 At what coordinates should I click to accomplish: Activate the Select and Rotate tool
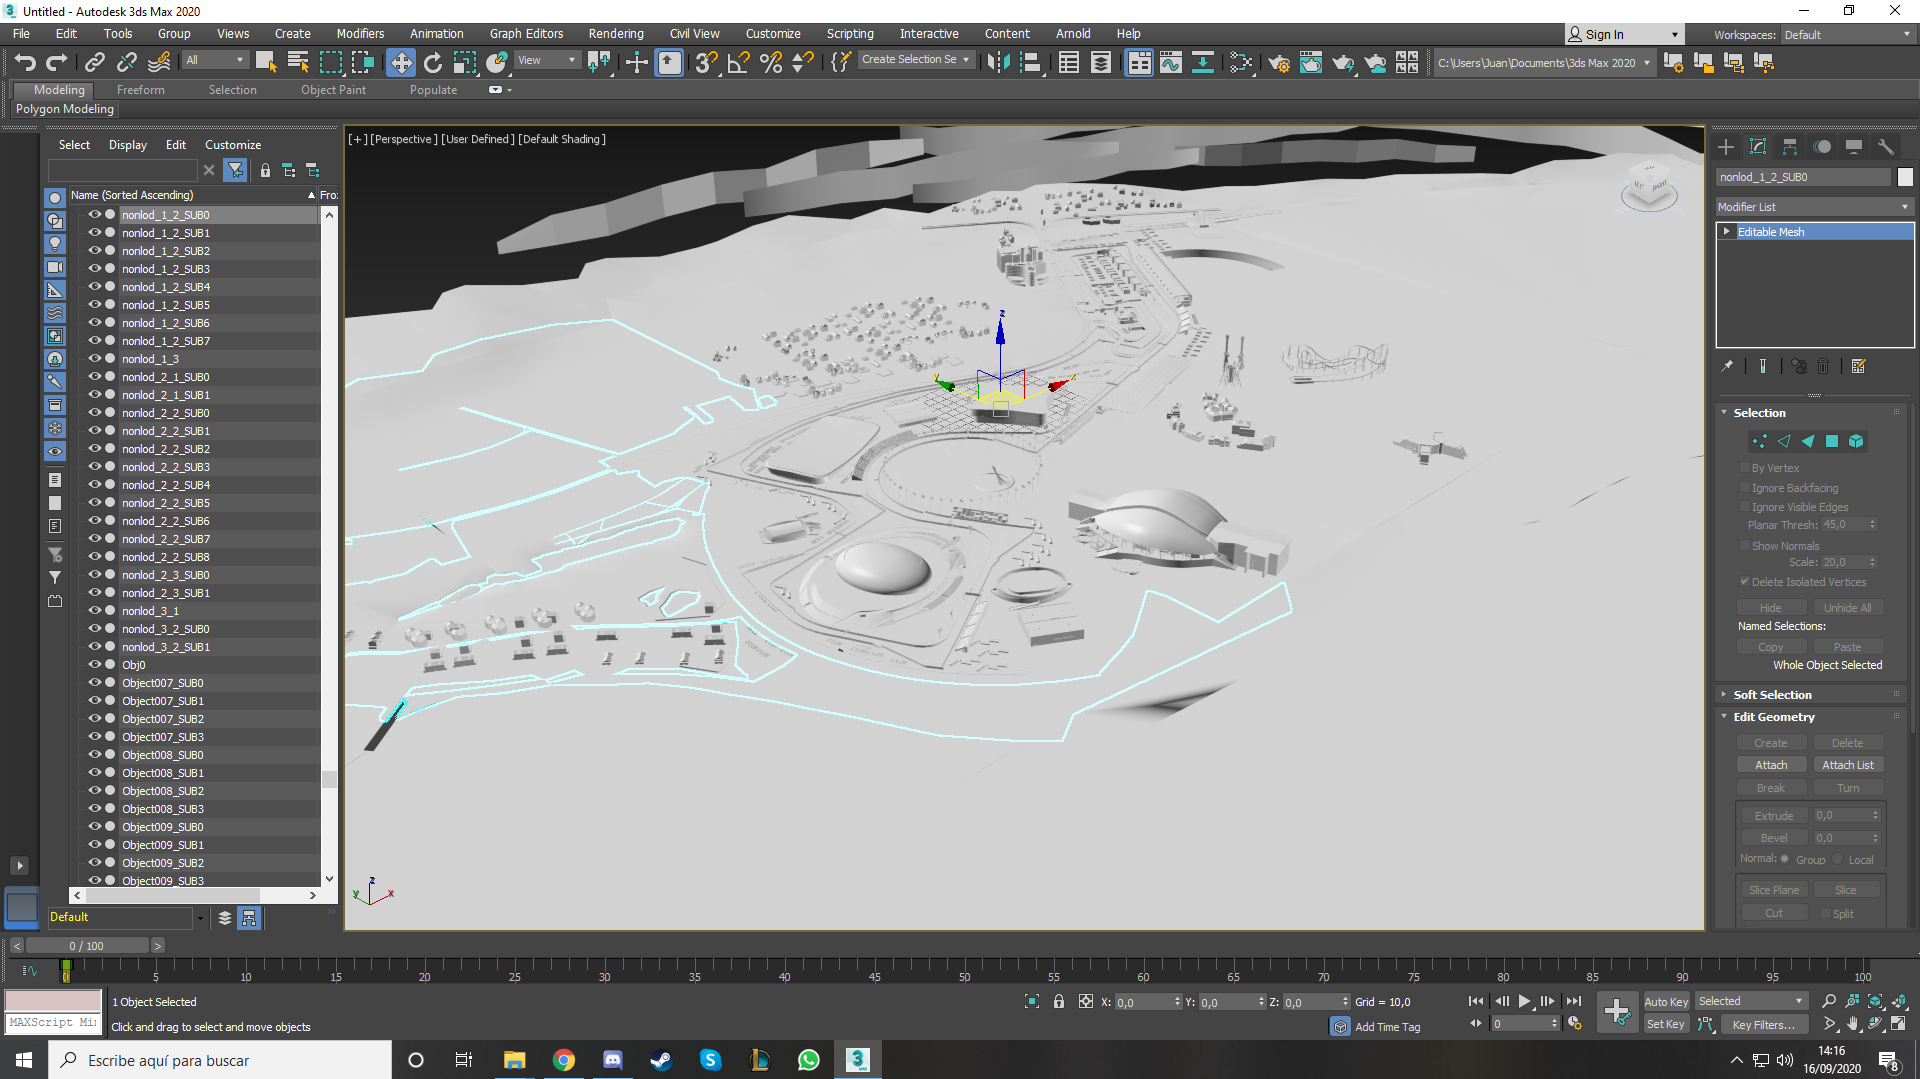[x=433, y=63]
